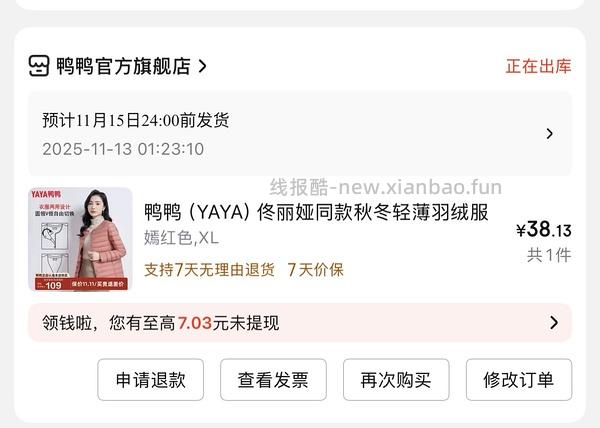This screenshot has height=428, width=600.
Task: Click the 修改订单 button
Action: coord(519,380)
